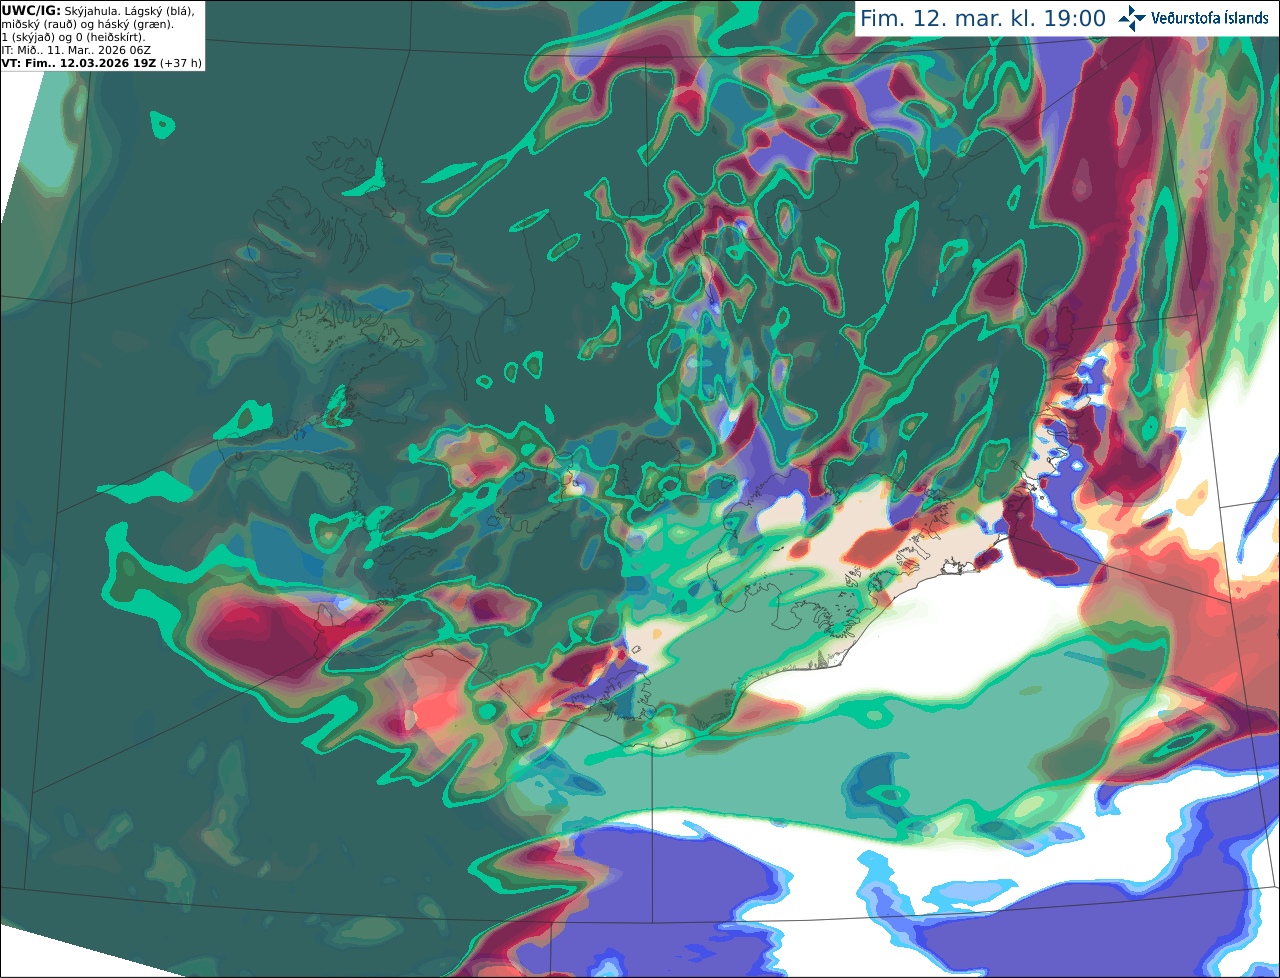Click the '(+37 h)' forecast offset text

181,63
